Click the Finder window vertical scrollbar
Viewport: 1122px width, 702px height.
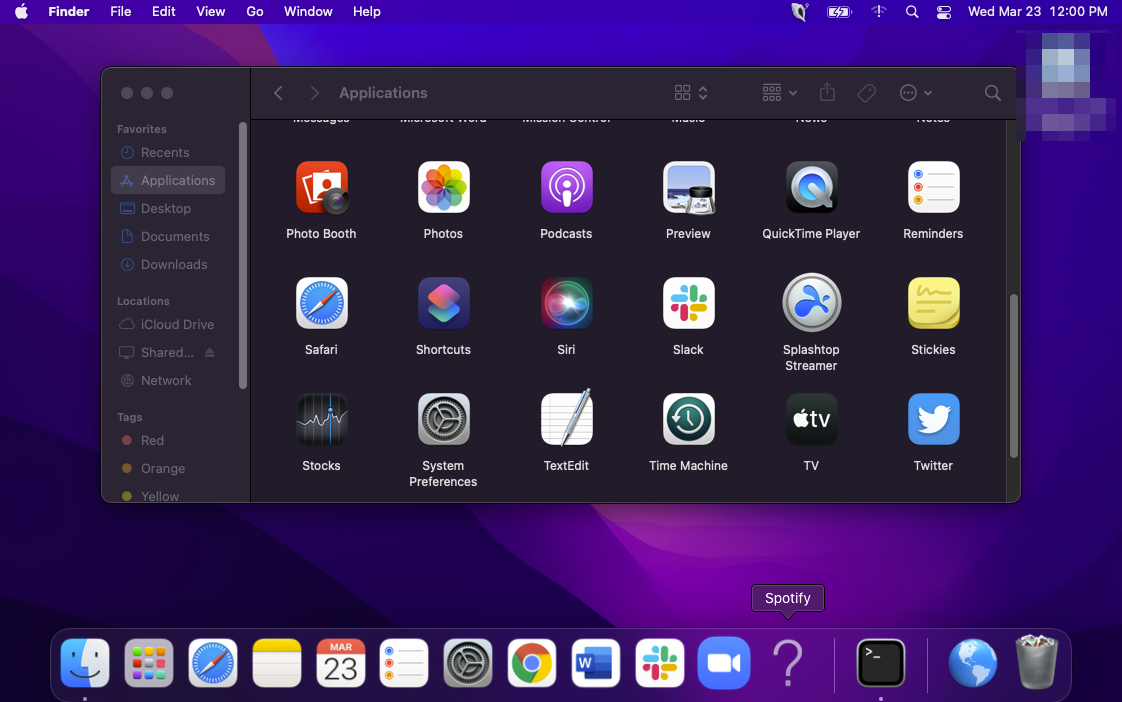[x=1013, y=376]
